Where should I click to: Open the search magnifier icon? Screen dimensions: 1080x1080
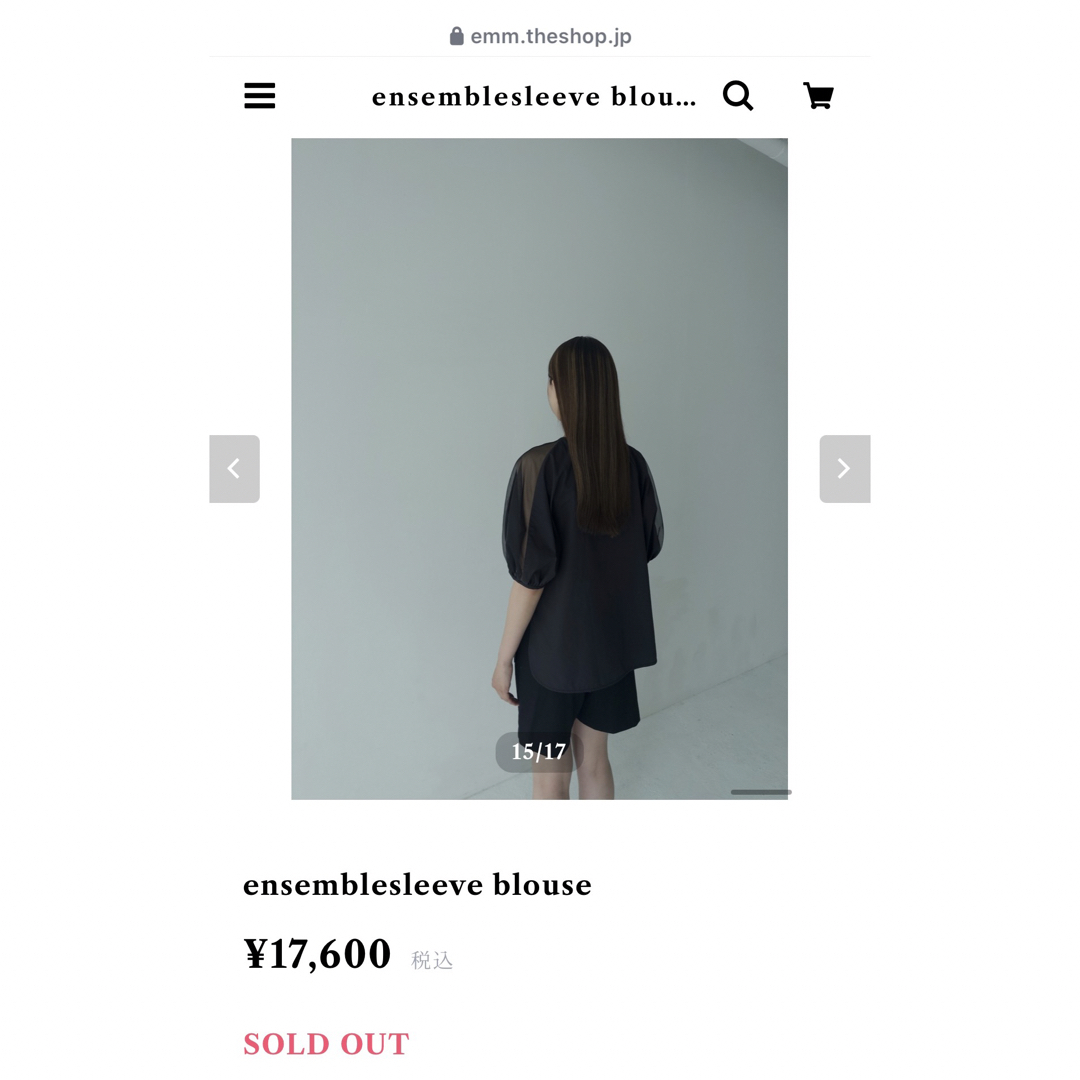pyautogui.click(x=738, y=96)
